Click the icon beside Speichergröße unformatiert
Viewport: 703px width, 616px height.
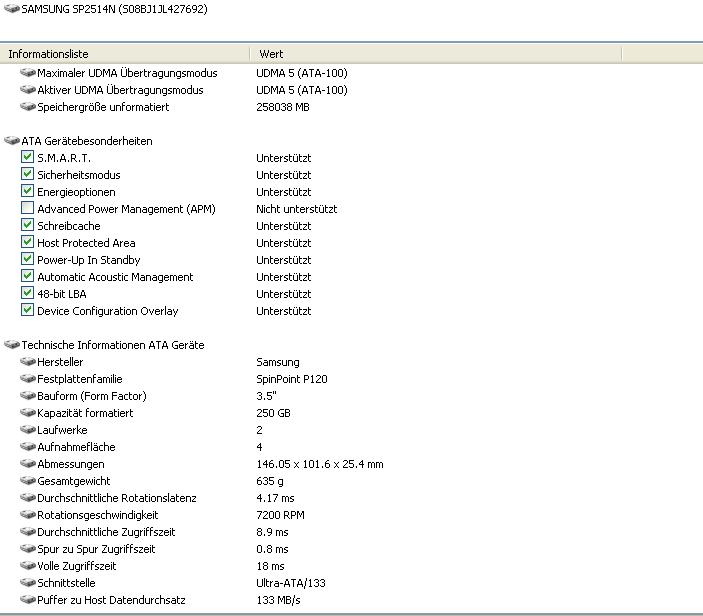point(28,107)
